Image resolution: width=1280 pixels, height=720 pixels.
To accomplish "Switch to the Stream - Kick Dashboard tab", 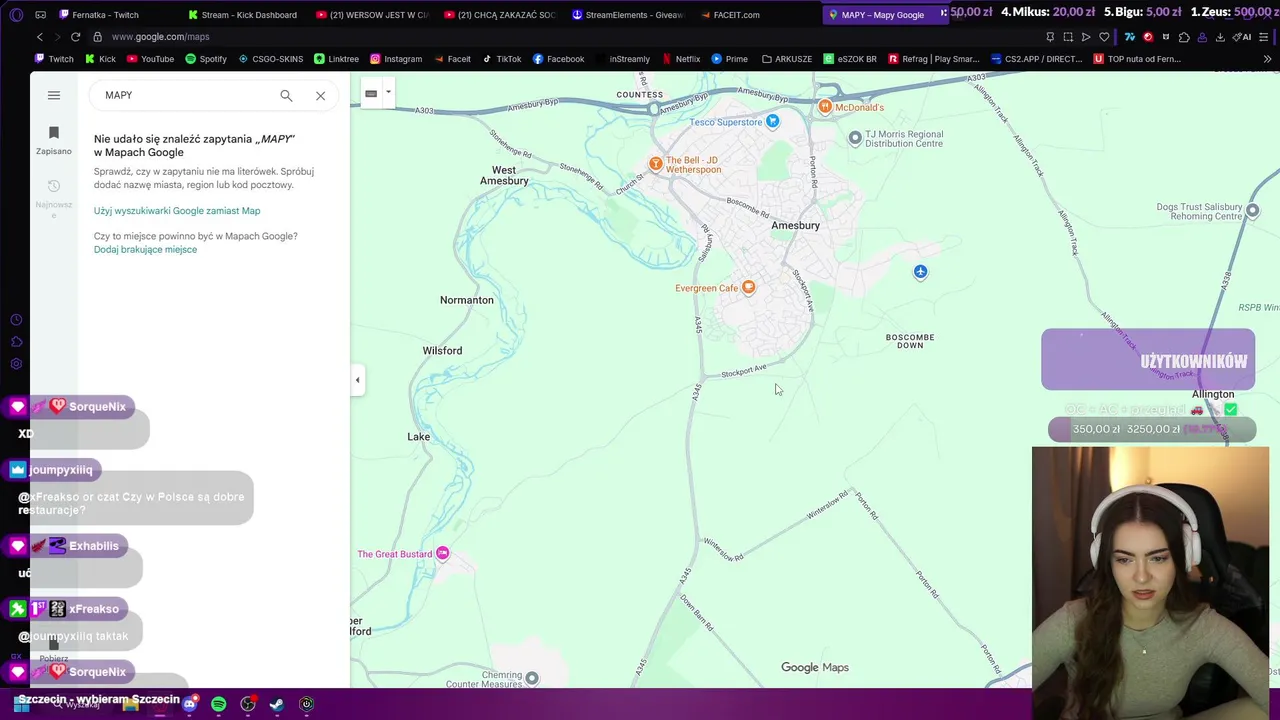I will [243, 15].
